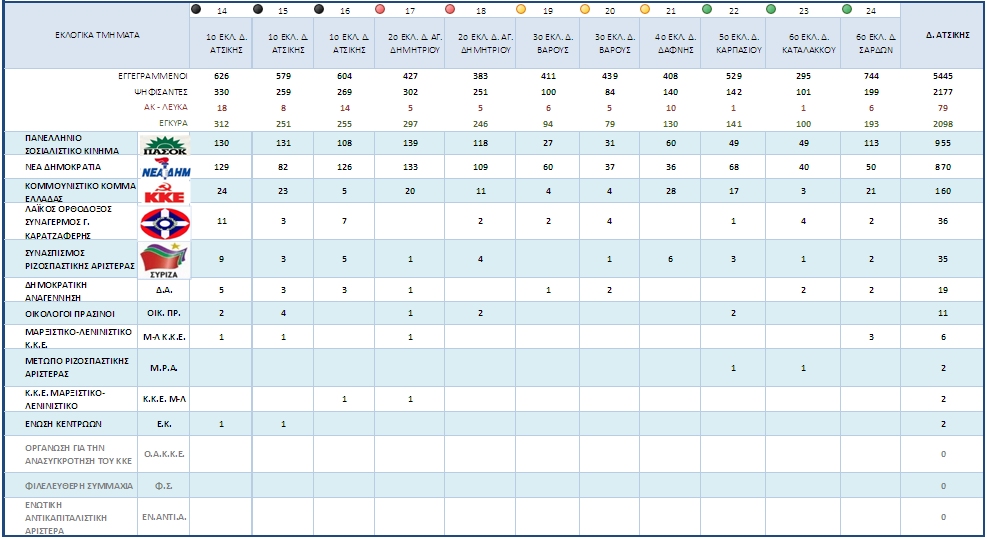Click the ΕΝΩΣΗ ΚΕΝΤΡΩΩΝ party name
The height and width of the screenshot is (539, 987).
pos(63,424)
